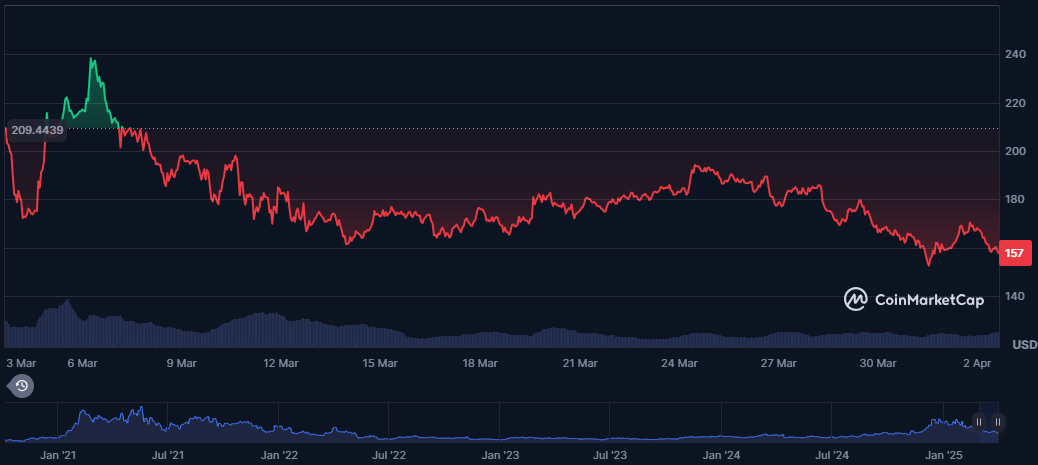This screenshot has height=465, width=1038.
Task: Click the 180 price axis label
Action: click(1015, 200)
